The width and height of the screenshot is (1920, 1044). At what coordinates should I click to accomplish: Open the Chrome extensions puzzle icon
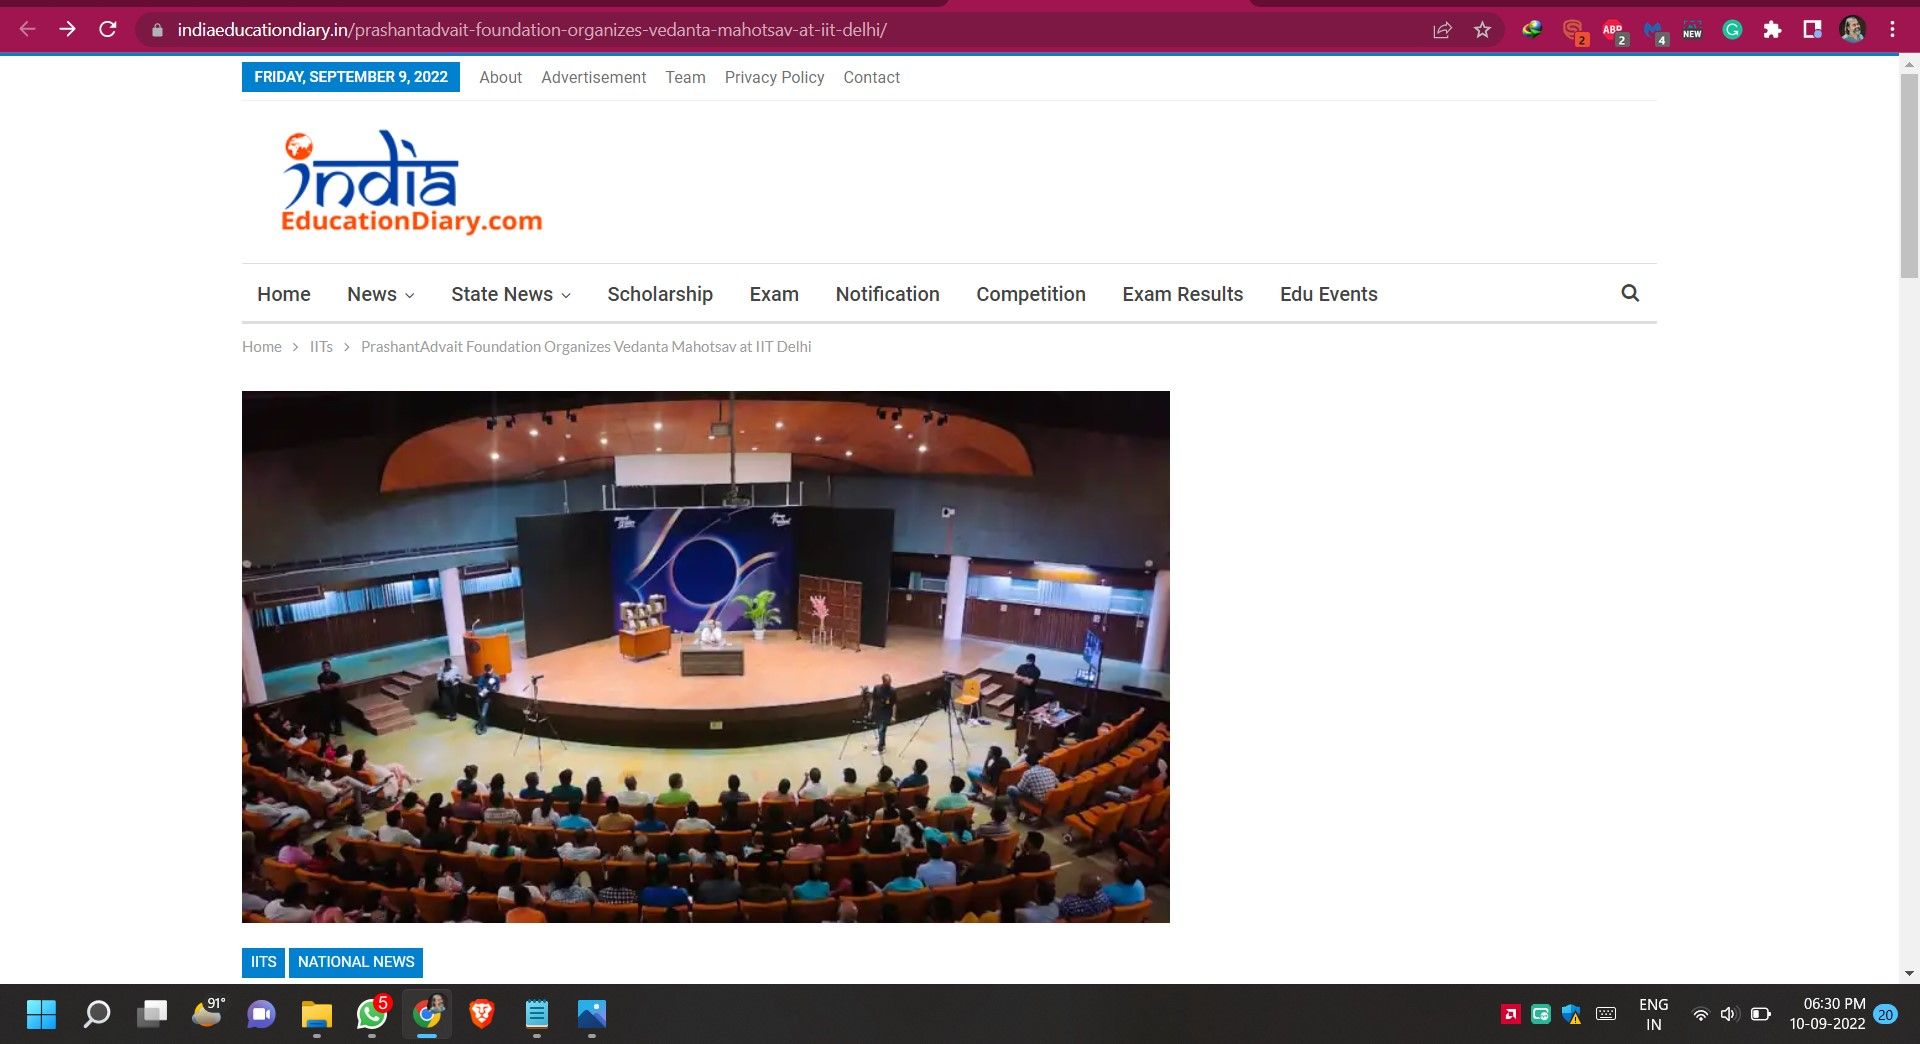[1772, 30]
